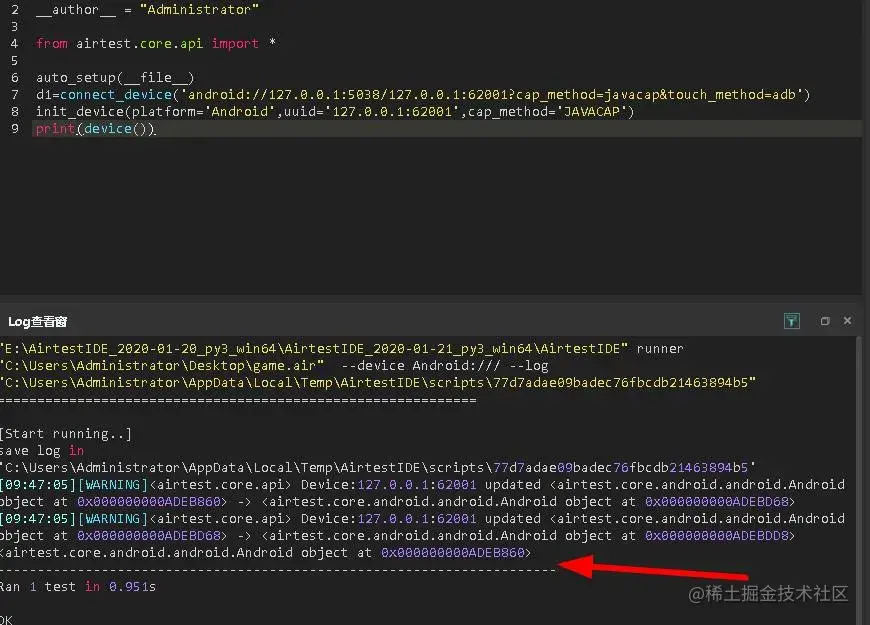Click the 'save log in' line
Image resolution: width=870 pixels, height=625 pixels.
42,451
